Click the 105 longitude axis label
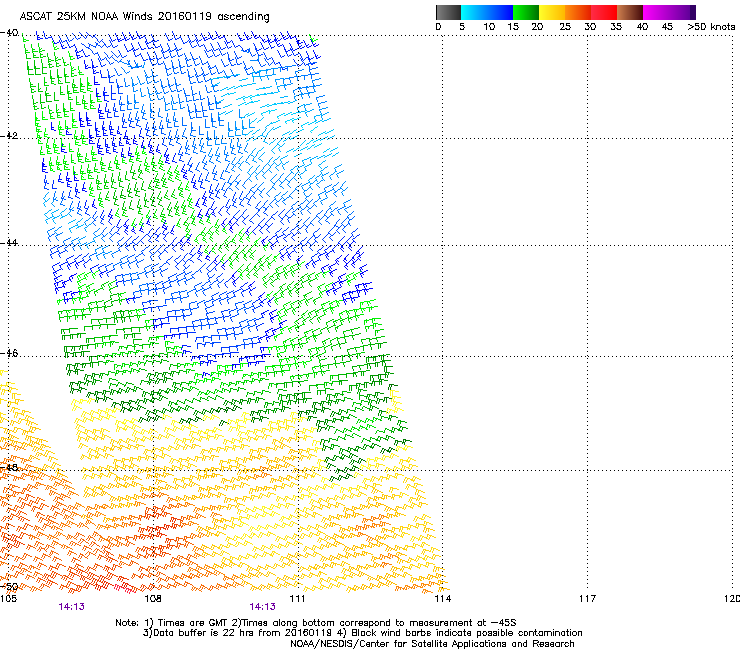The image size is (740, 650). click(8, 599)
